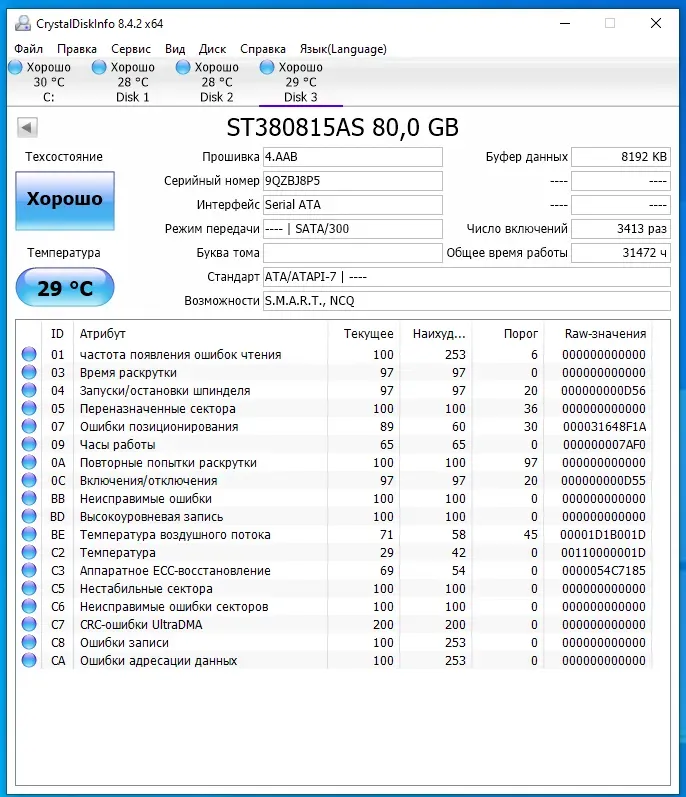
Task: Select the Disk 2 status orb
Action: [x=183, y=67]
